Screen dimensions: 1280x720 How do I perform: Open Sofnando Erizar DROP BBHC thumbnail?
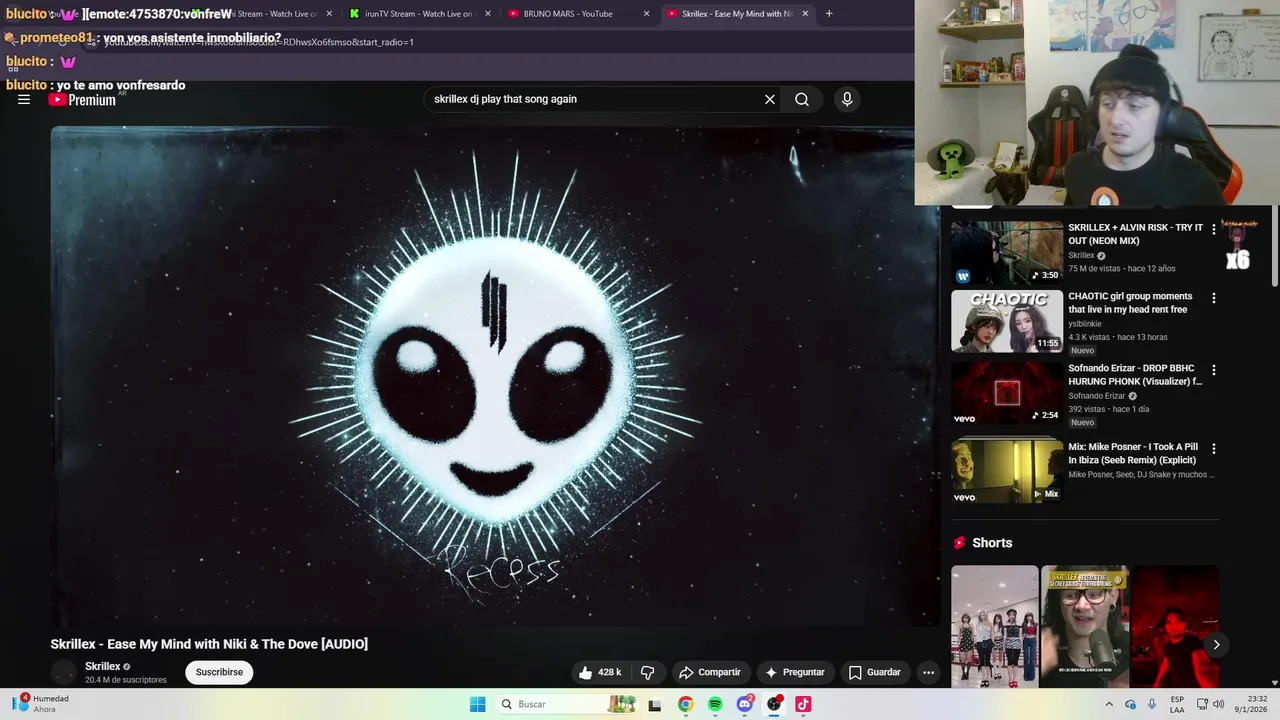pyautogui.click(x=1007, y=393)
